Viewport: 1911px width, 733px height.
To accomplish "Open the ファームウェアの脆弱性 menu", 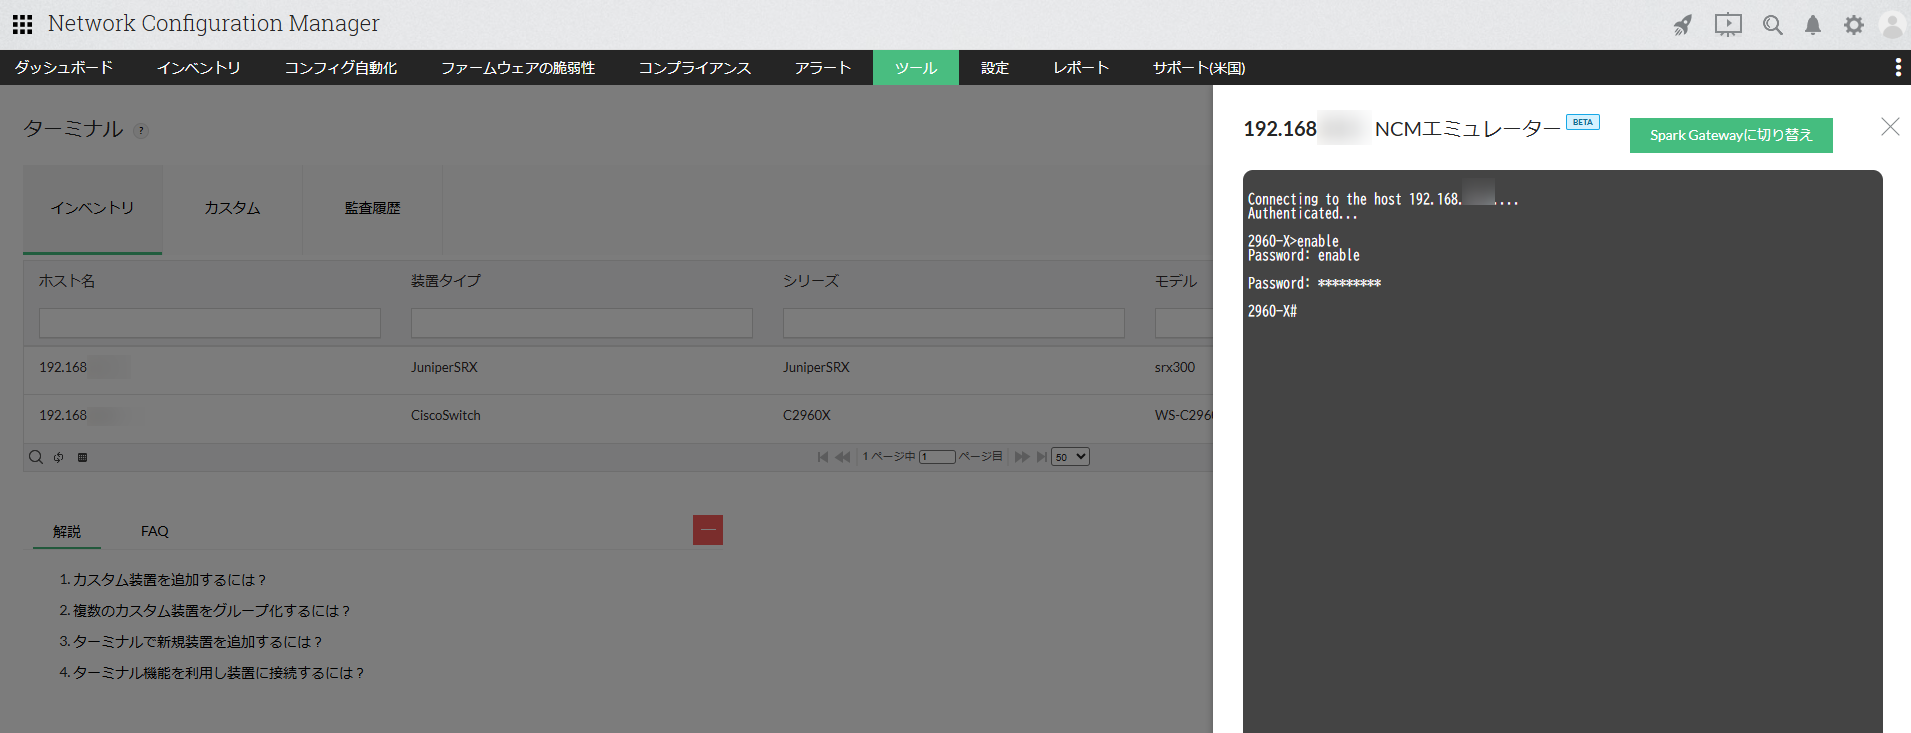I will click(518, 67).
